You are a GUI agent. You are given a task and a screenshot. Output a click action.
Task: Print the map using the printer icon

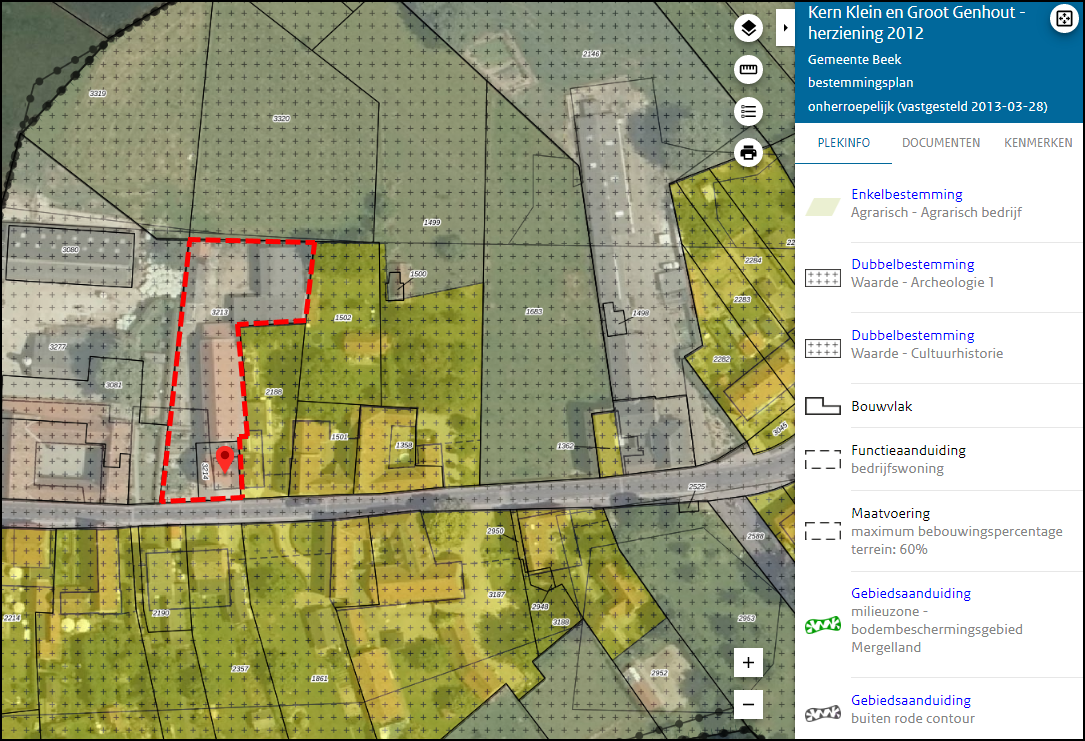(x=748, y=152)
